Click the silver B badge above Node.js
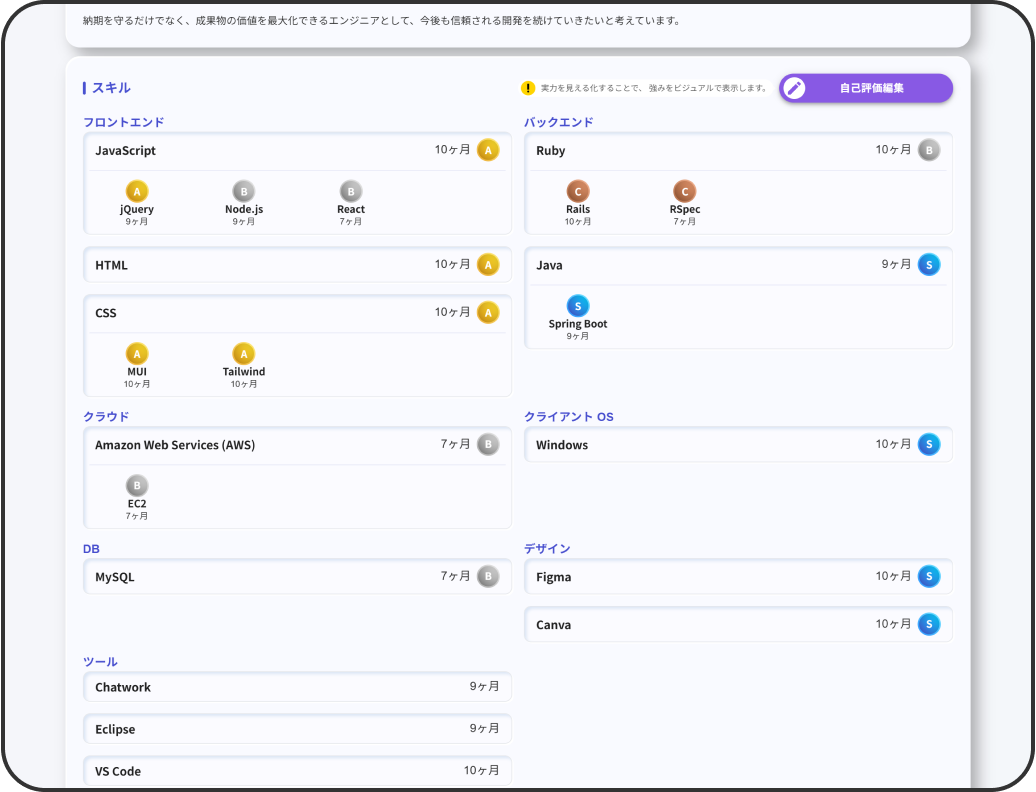The width and height of the screenshot is (1036, 792). coord(243,191)
